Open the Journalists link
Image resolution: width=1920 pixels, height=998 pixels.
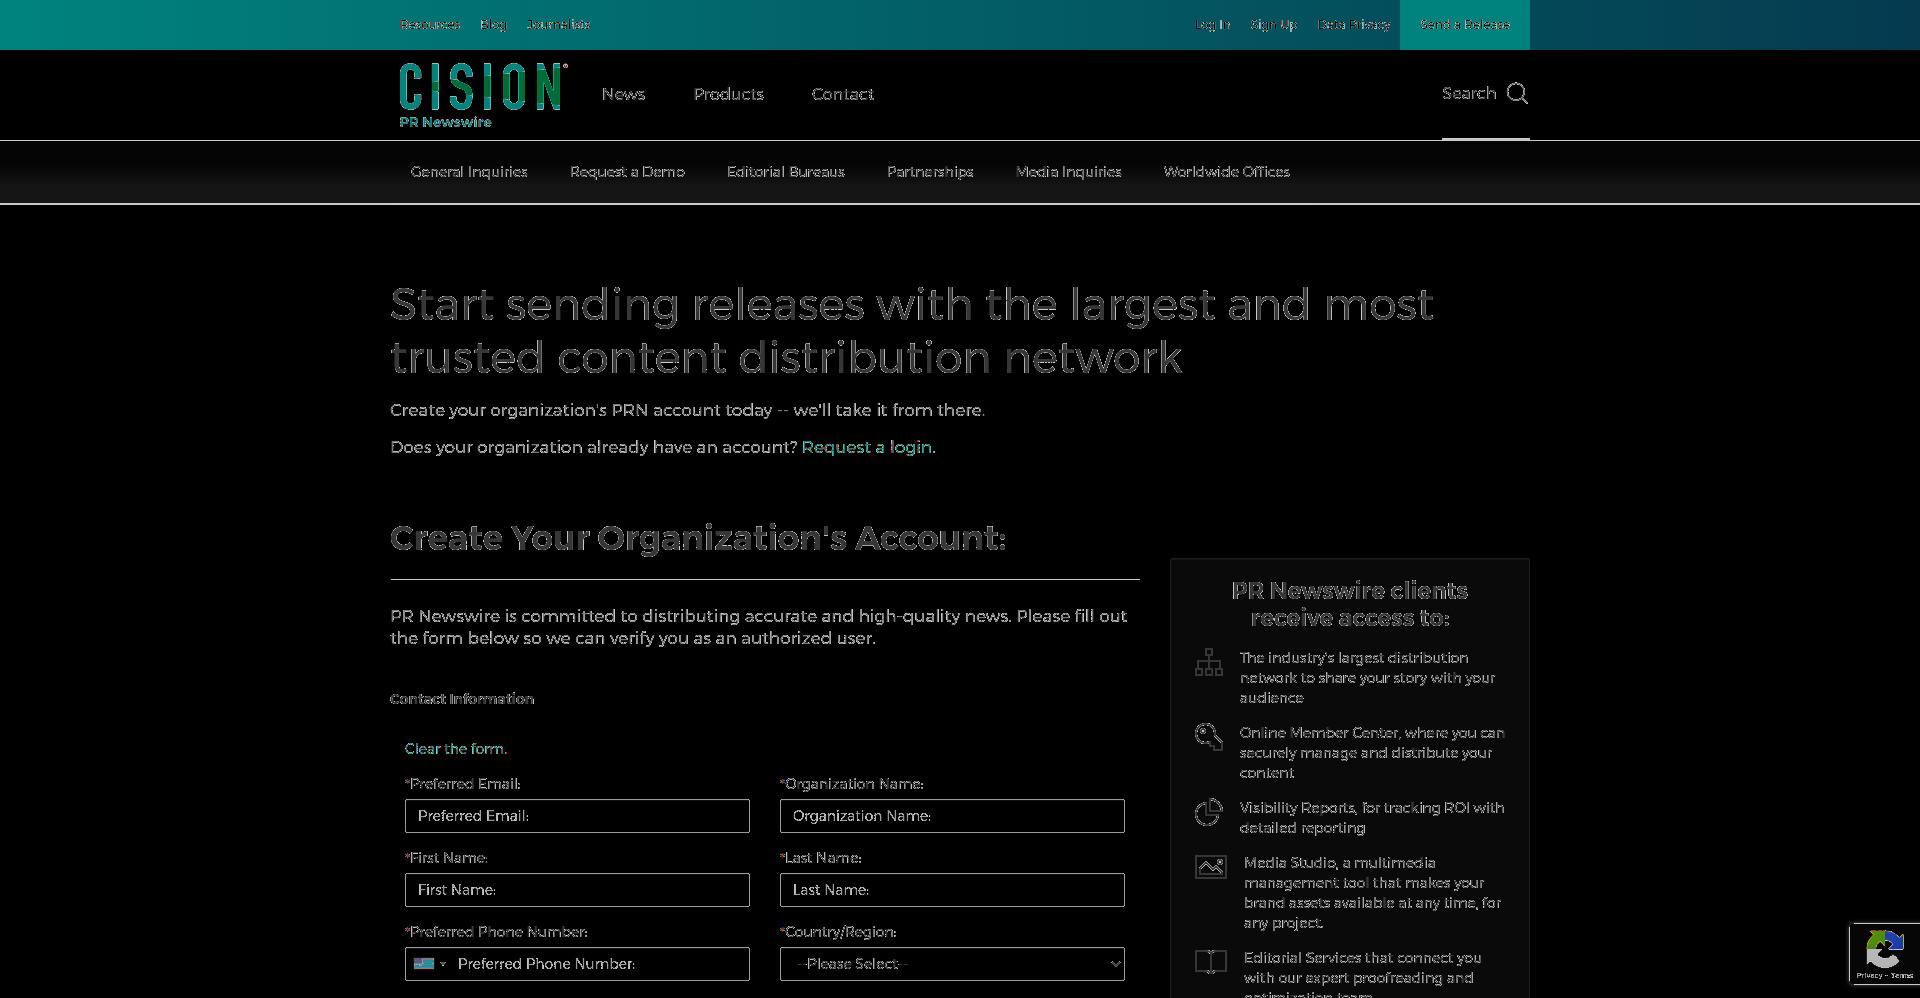coord(558,24)
